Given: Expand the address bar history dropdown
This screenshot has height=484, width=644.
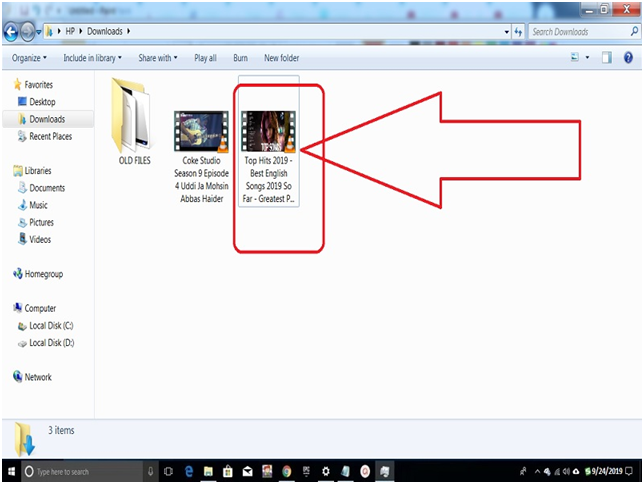Looking at the screenshot, I should 507,32.
